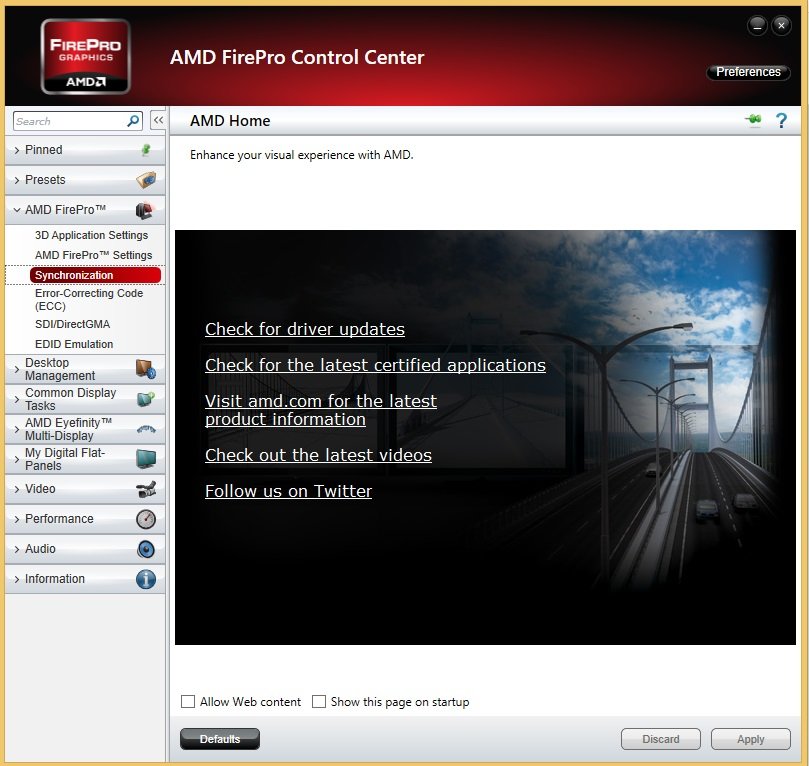Open EDID Emulation page
Screen dimensions: 809x766
pyautogui.click(x=74, y=344)
